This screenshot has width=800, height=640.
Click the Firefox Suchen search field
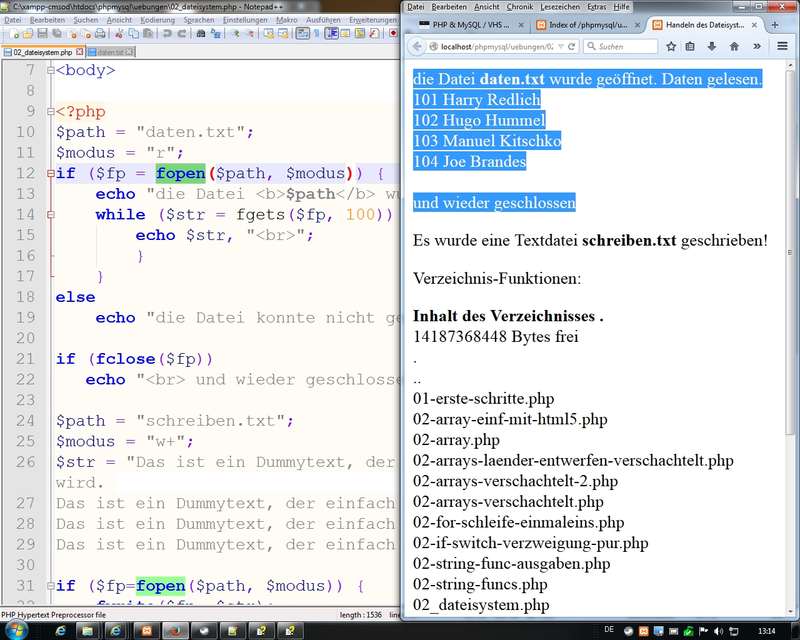[x=620, y=46]
